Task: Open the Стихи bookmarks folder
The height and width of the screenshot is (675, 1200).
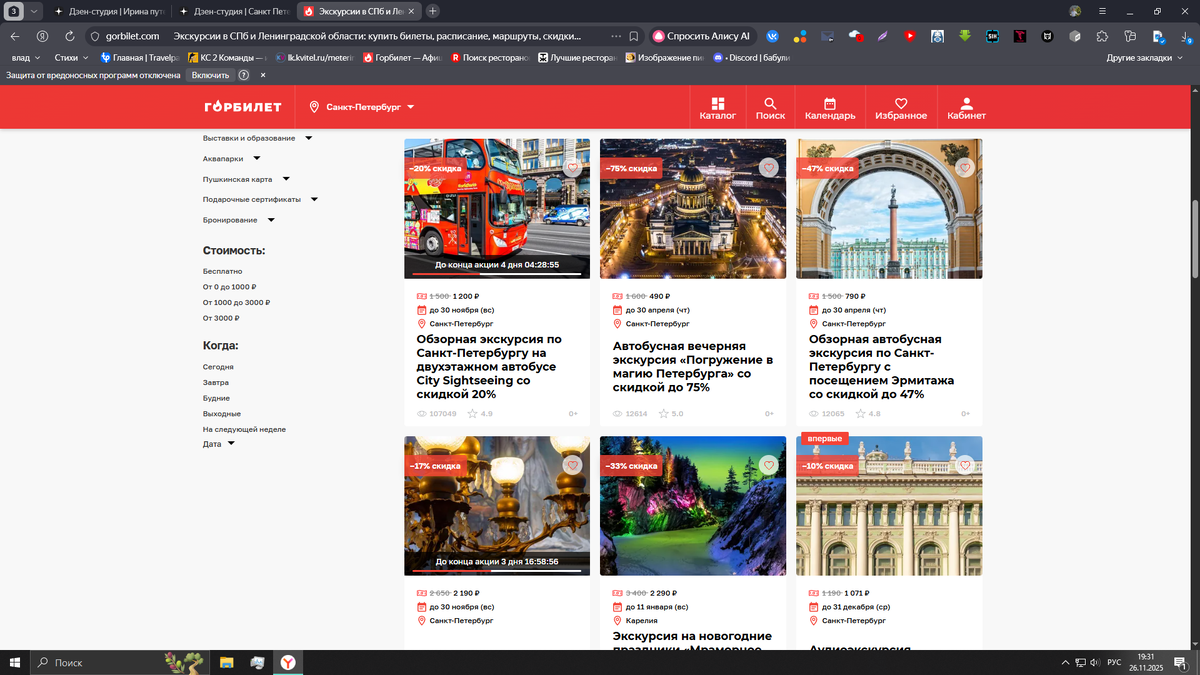Action: coord(72,58)
